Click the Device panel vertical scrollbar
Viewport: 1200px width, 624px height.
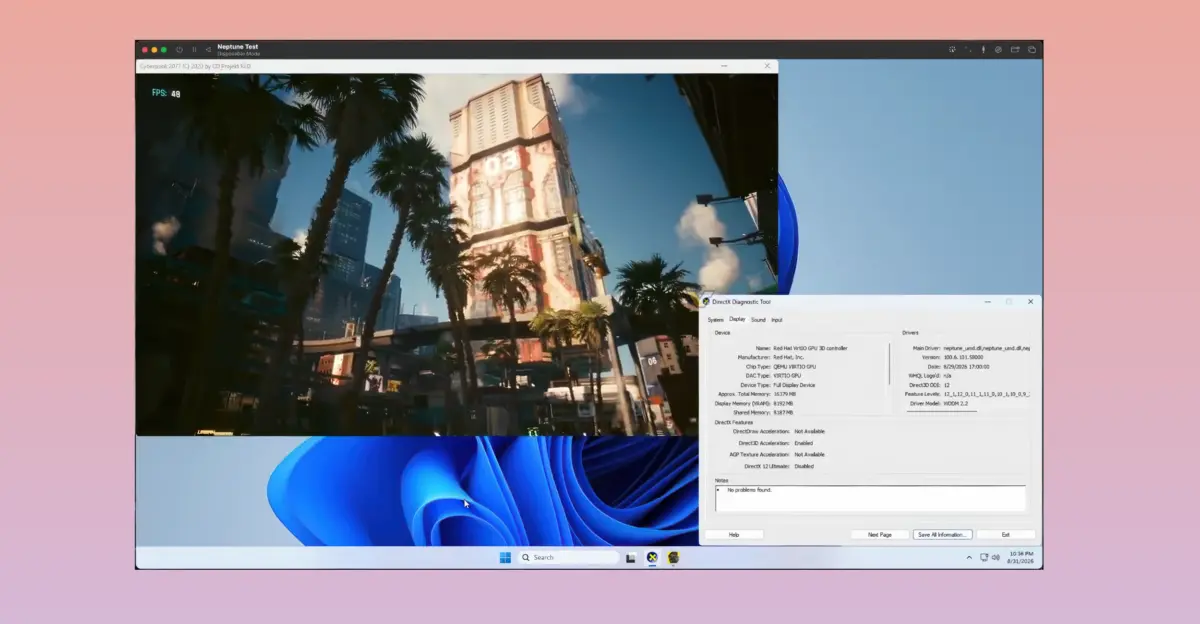coord(889,365)
